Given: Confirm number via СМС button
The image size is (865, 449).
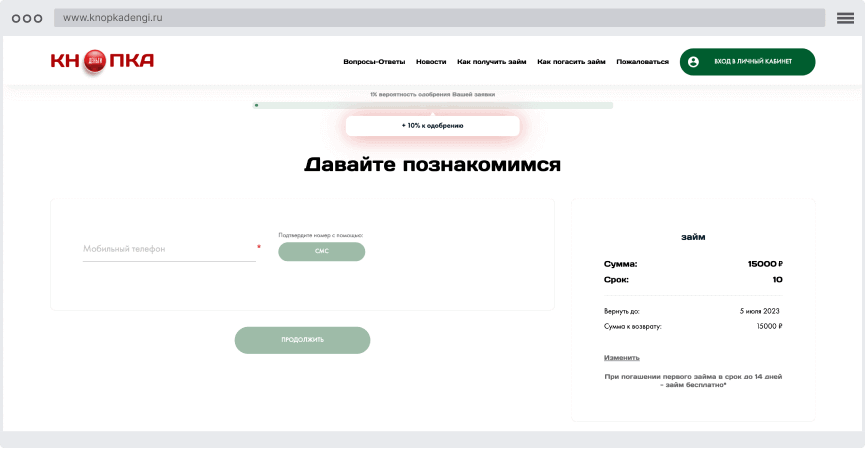Looking at the screenshot, I should 322,252.
